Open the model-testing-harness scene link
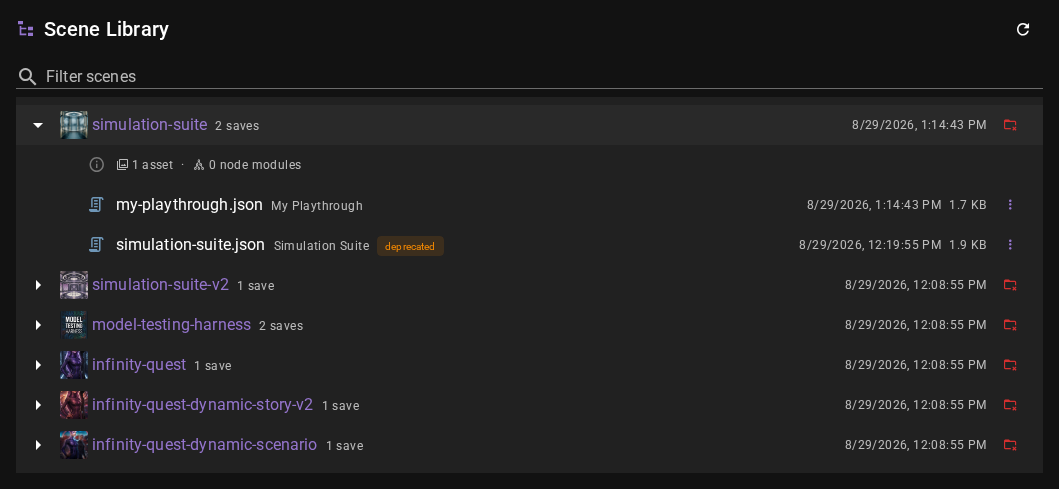1059x489 pixels. [x=171, y=324]
